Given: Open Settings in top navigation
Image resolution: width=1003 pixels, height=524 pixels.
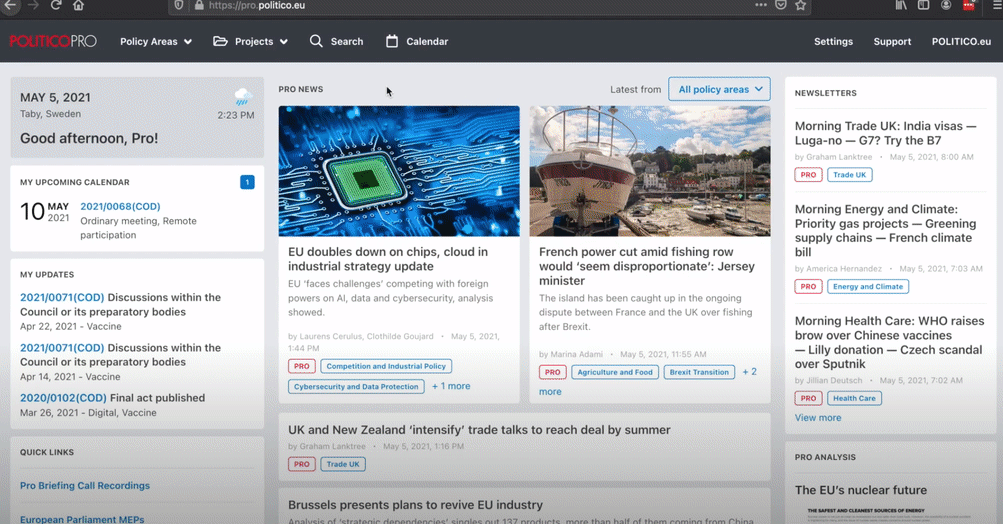Looking at the screenshot, I should (x=833, y=42).
